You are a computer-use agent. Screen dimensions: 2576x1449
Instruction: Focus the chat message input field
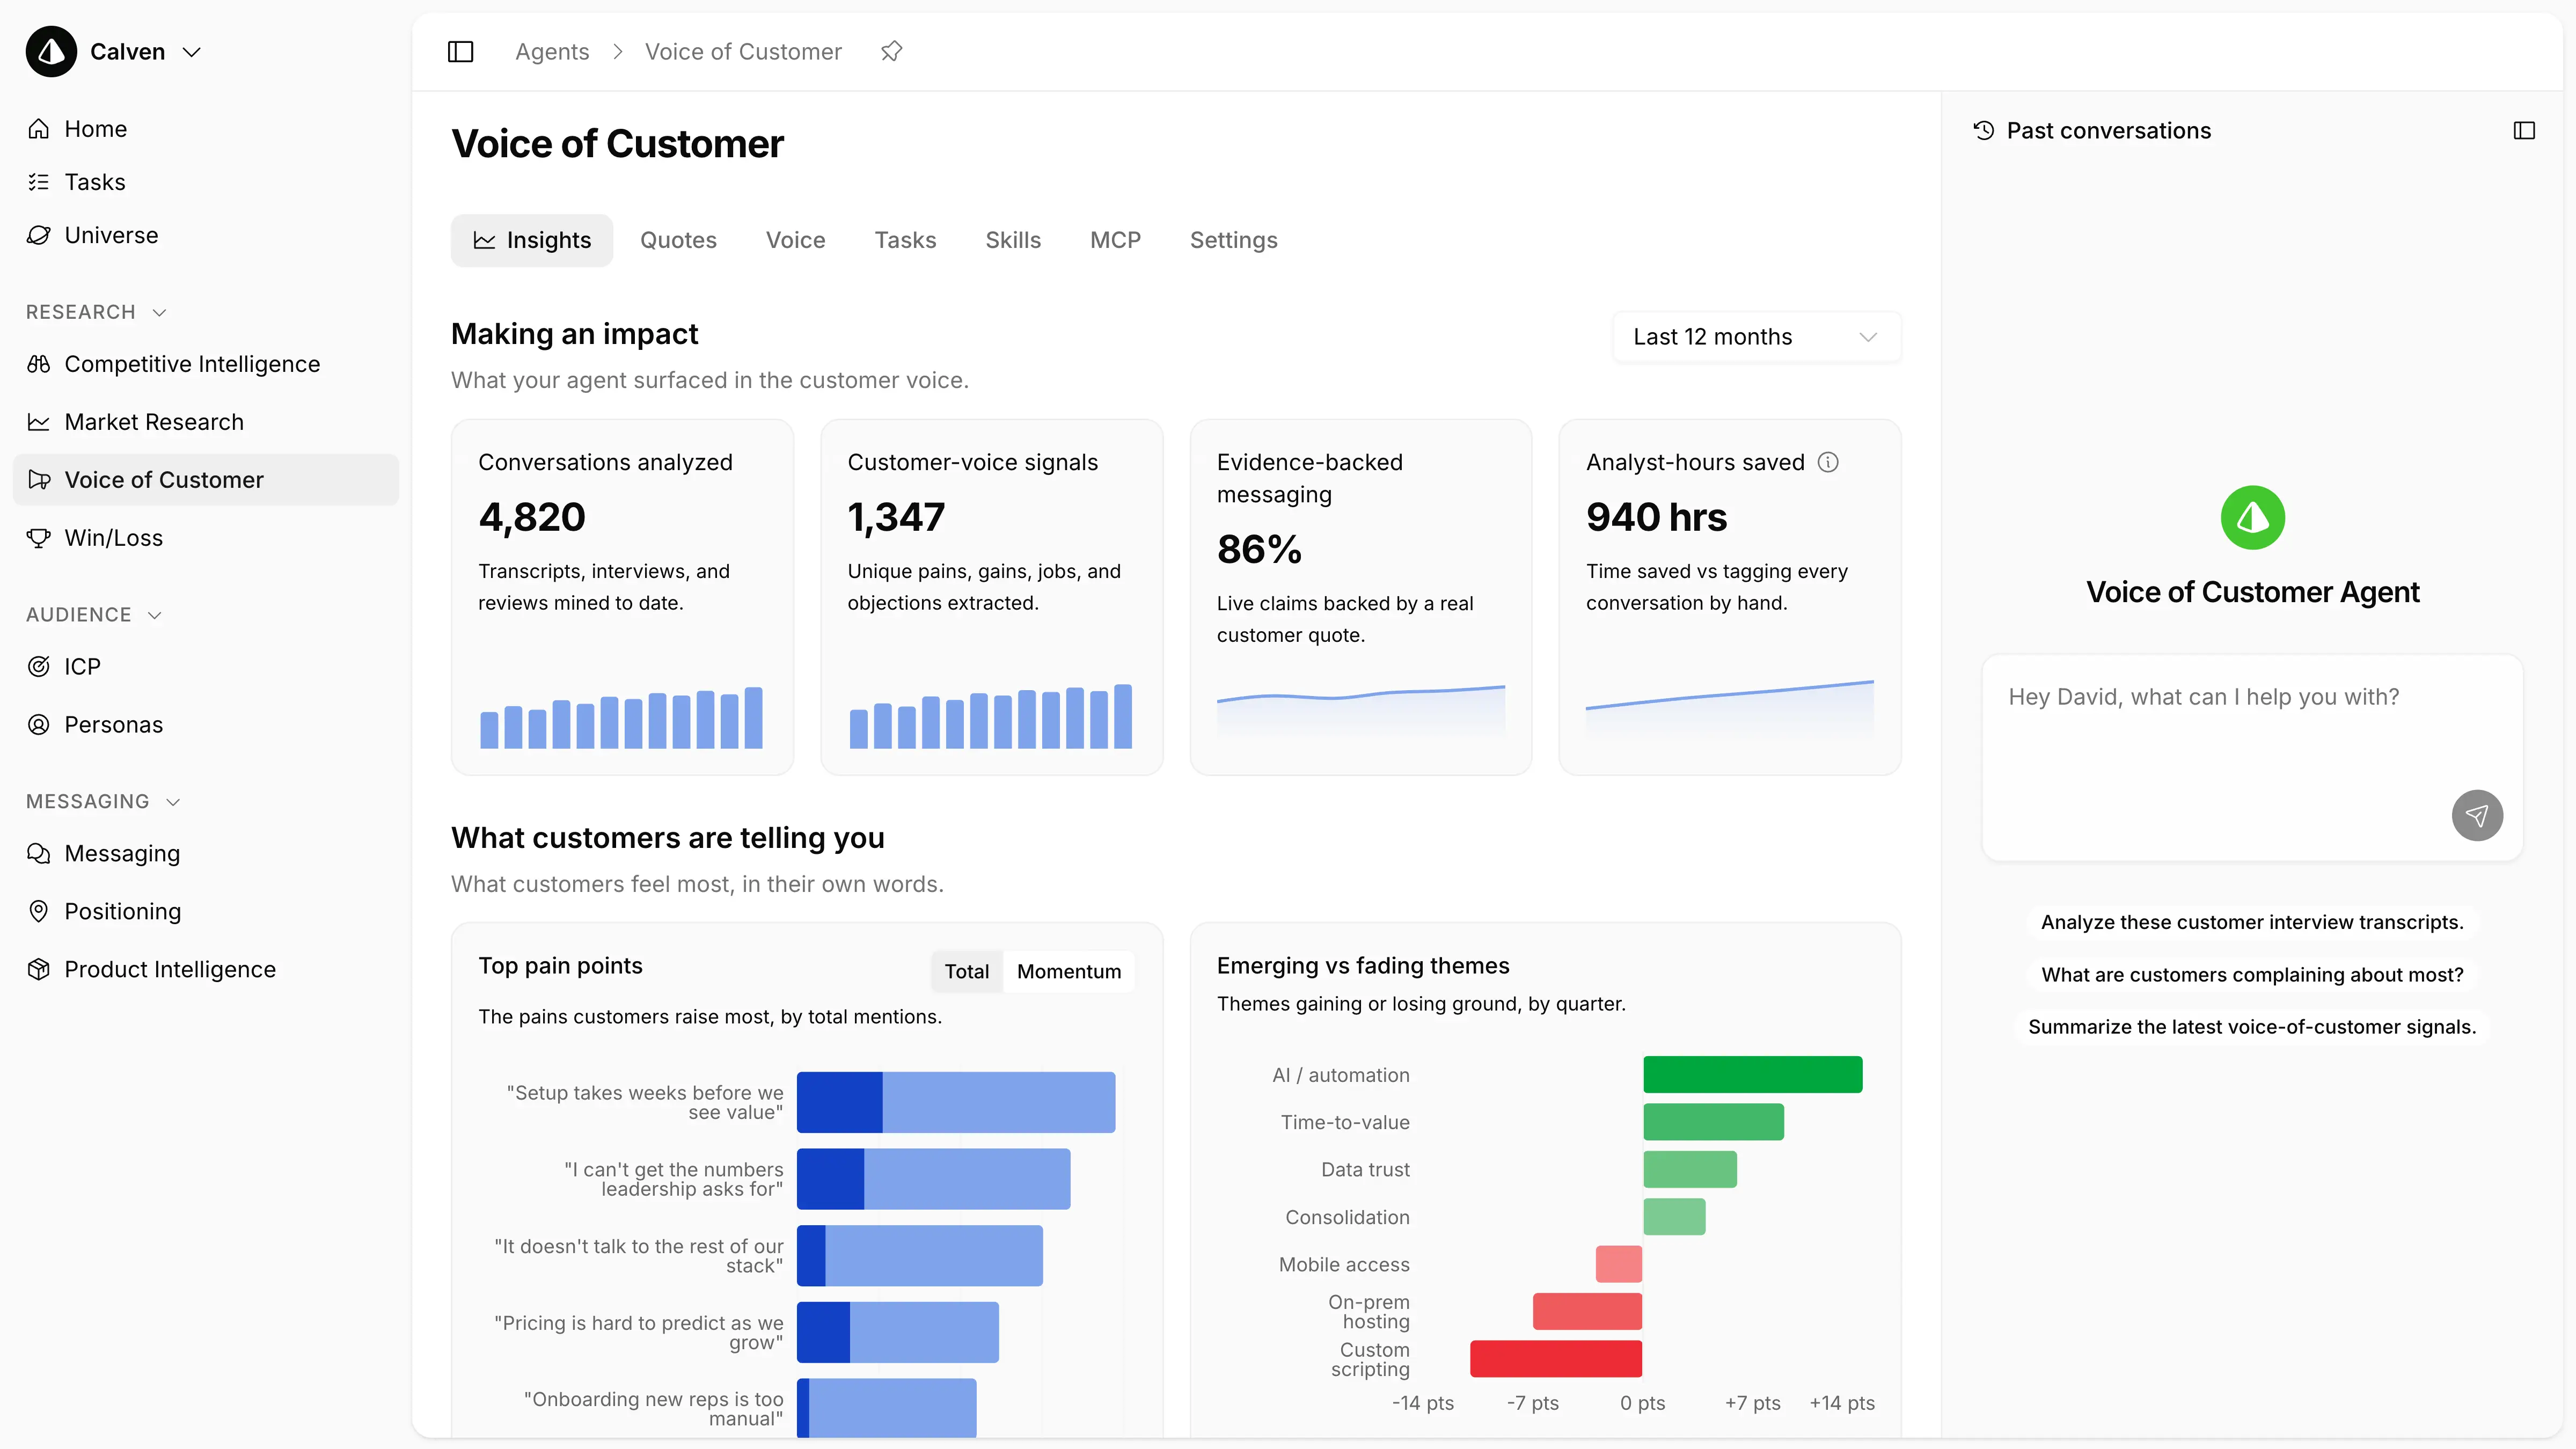pos(2252,757)
